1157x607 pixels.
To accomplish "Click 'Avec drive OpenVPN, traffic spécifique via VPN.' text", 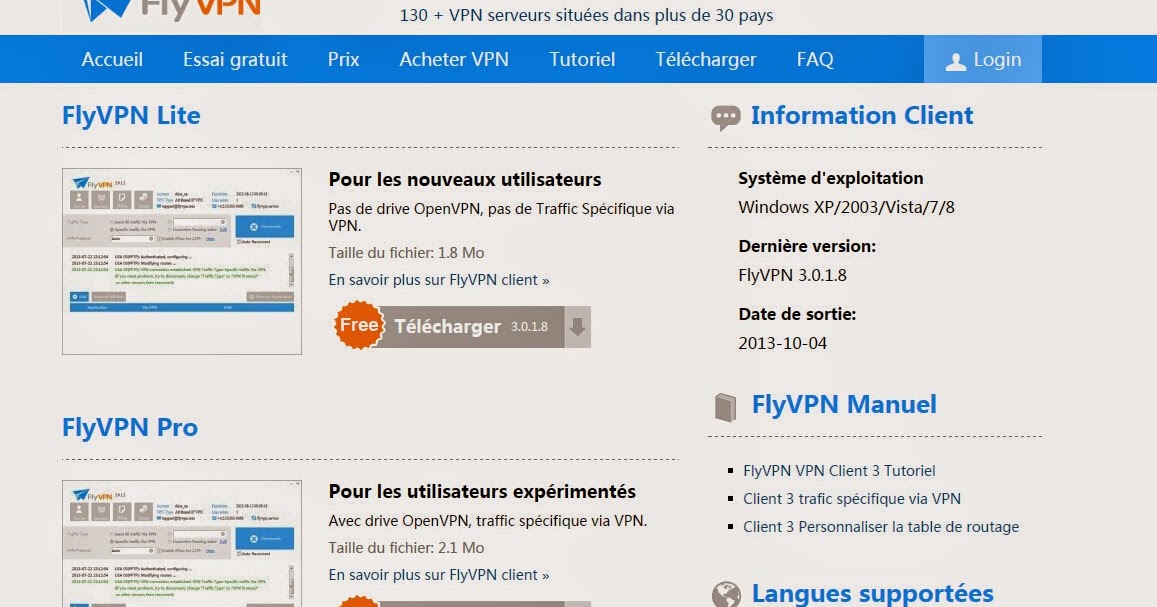I will click(x=488, y=521).
